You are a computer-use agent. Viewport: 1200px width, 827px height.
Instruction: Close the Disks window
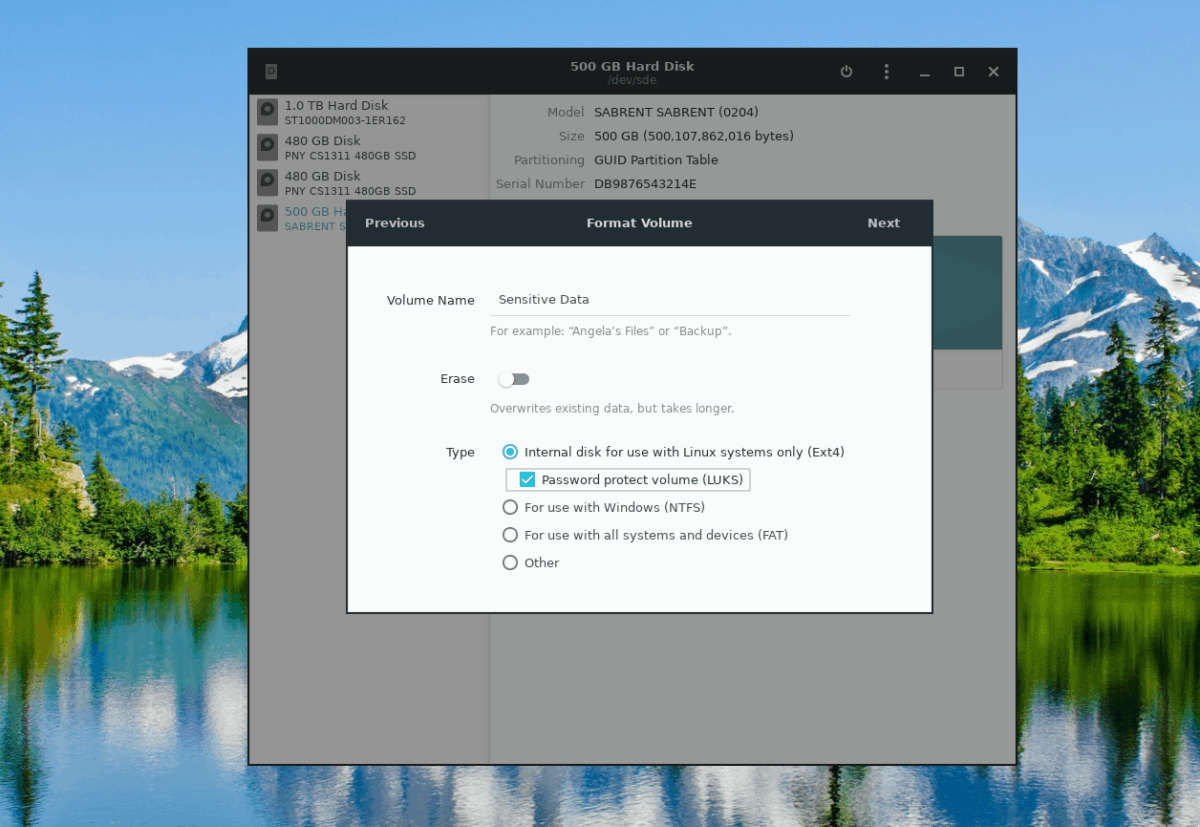click(x=993, y=72)
